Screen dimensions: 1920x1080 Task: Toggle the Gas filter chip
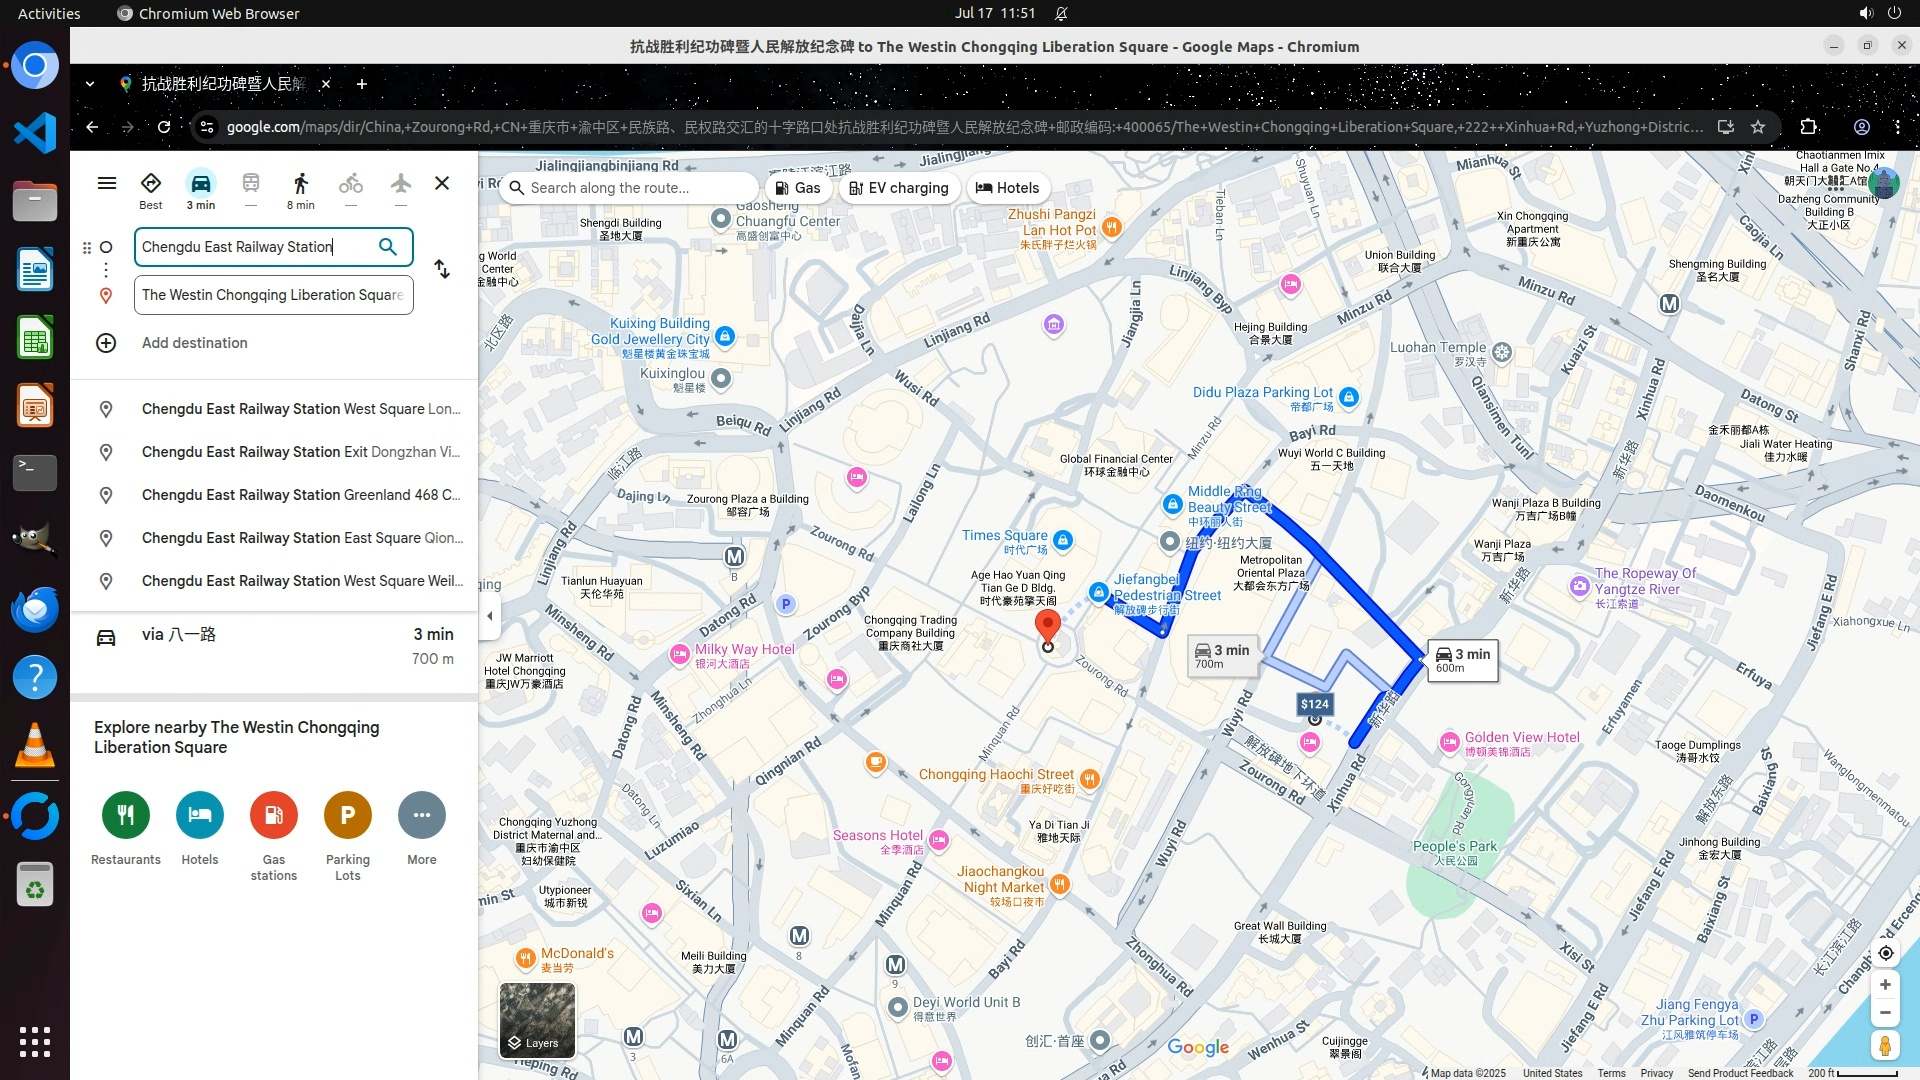799,188
